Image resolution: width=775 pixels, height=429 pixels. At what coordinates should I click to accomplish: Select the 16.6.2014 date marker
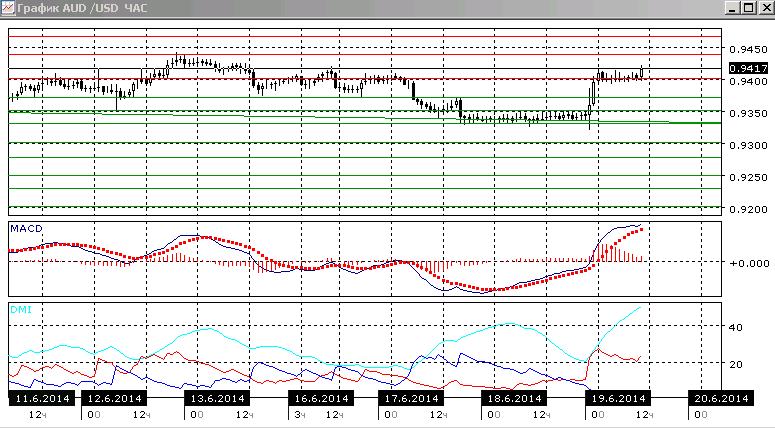(x=321, y=398)
